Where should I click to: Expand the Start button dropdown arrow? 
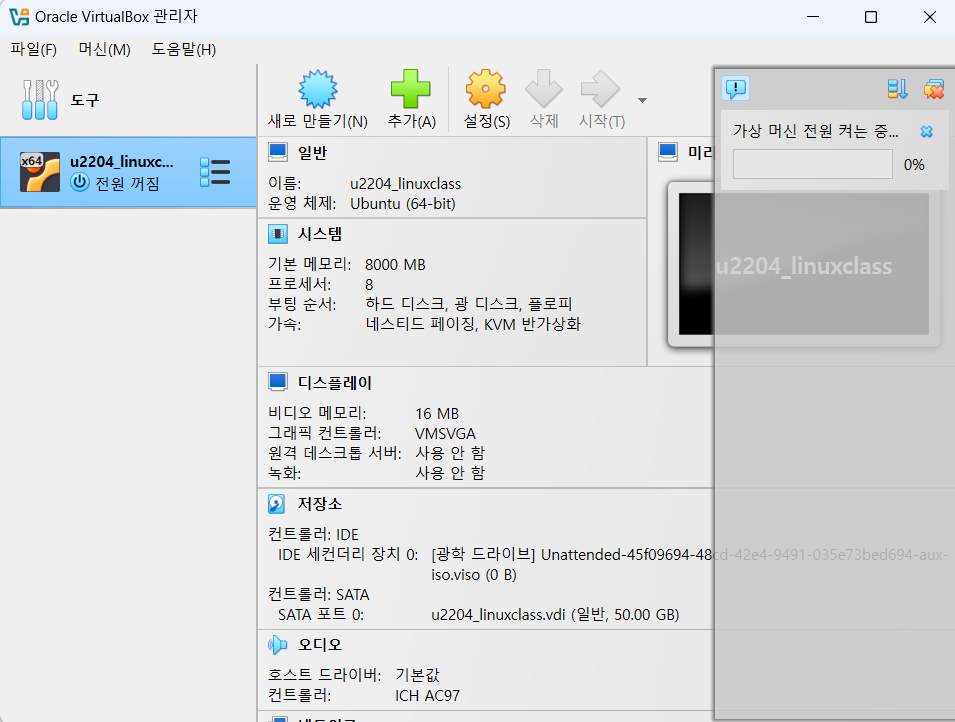click(642, 100)
